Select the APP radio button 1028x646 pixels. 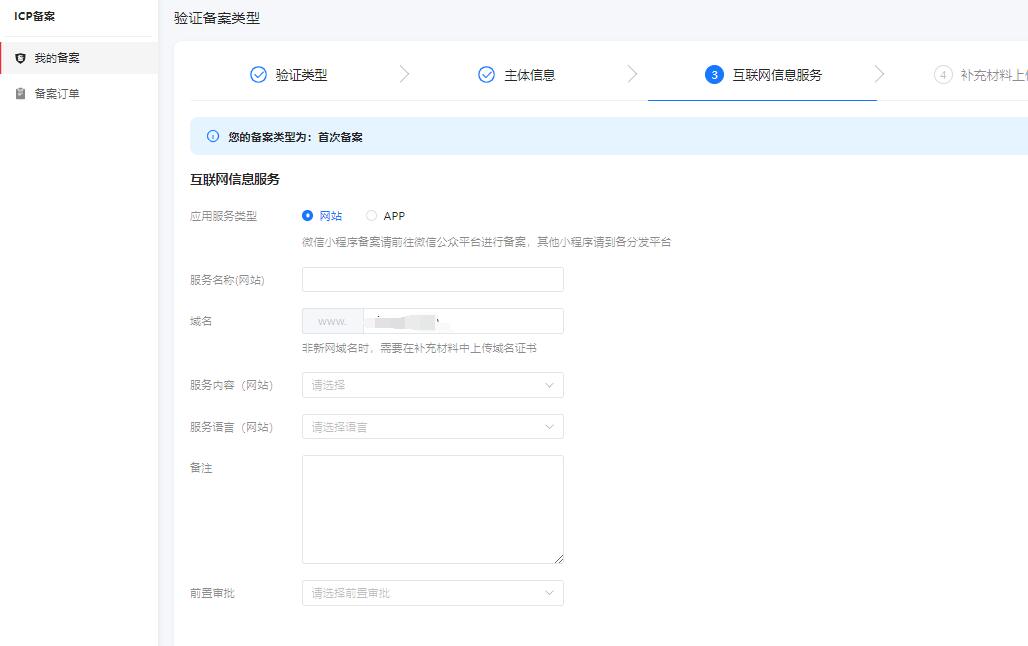371,216
